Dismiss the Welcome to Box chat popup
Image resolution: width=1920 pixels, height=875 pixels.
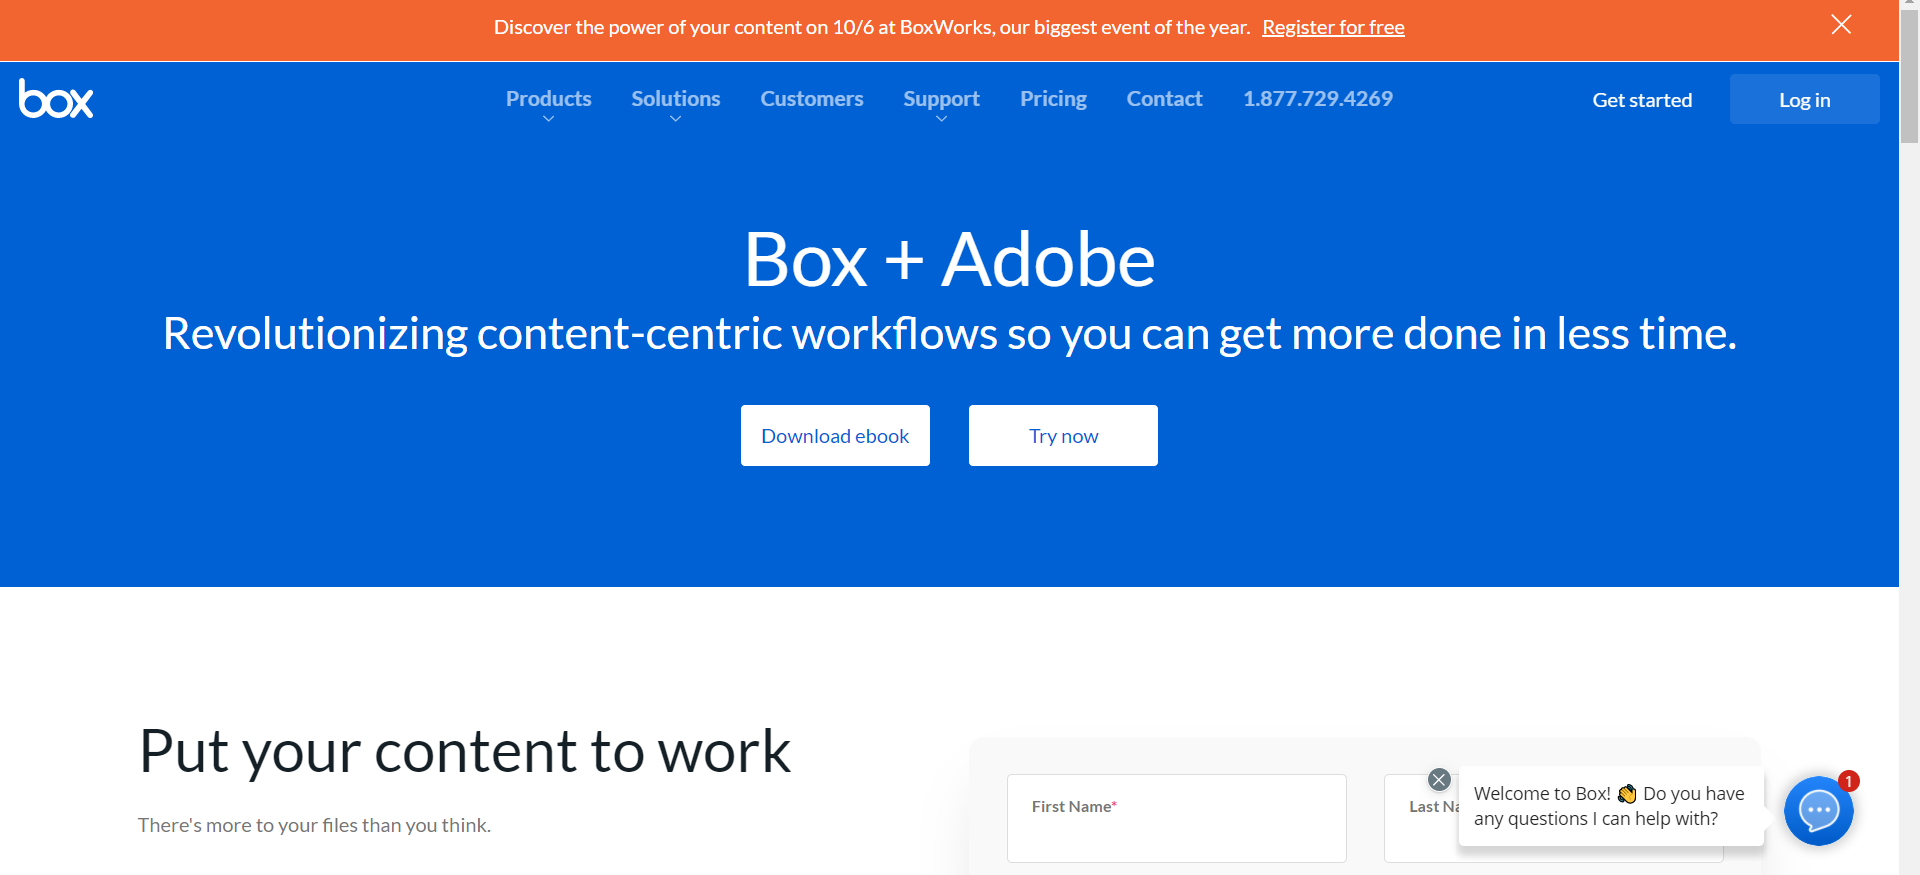coord(1439,780)
